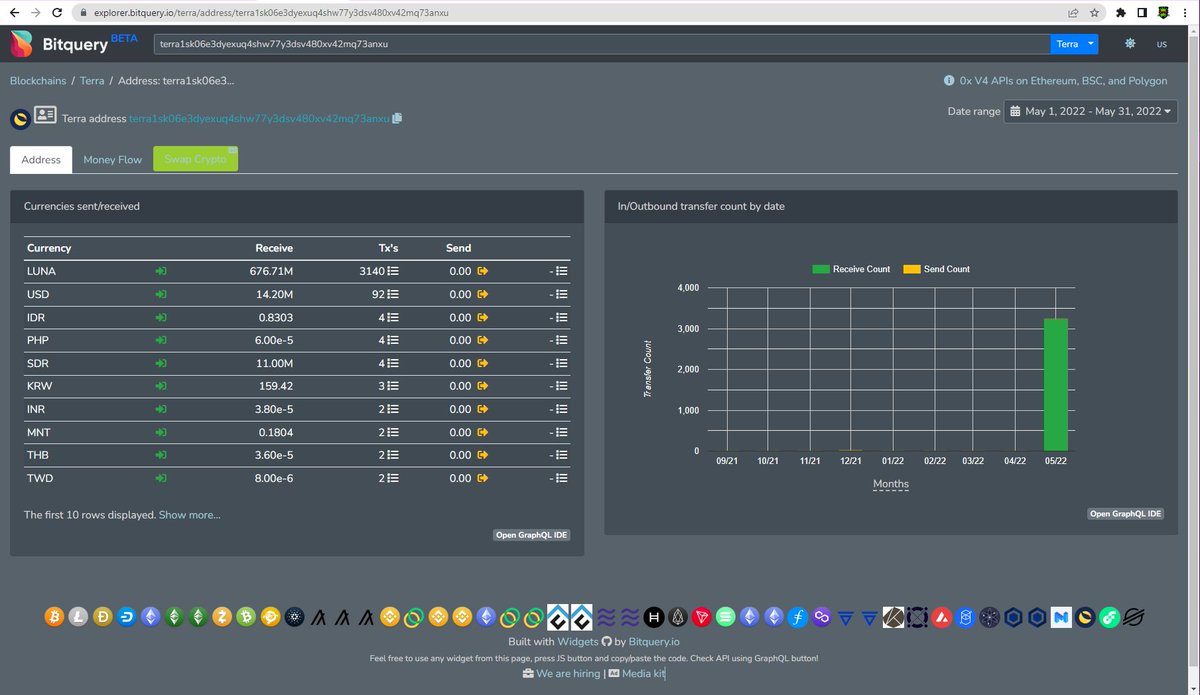Go to the Blockchains breadcrumb
The width and height of the screenshot is (1200, 695).
(x=38, y=80)
